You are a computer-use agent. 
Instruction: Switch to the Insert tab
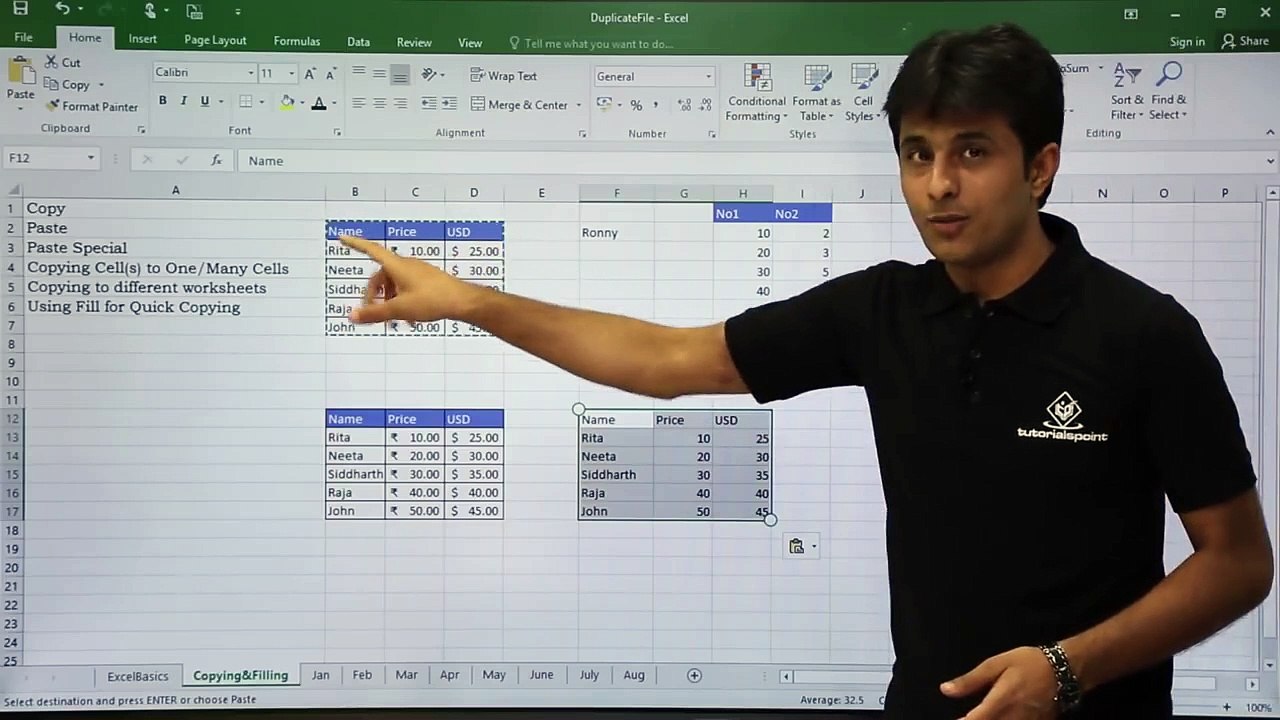[x=142, y=39]
